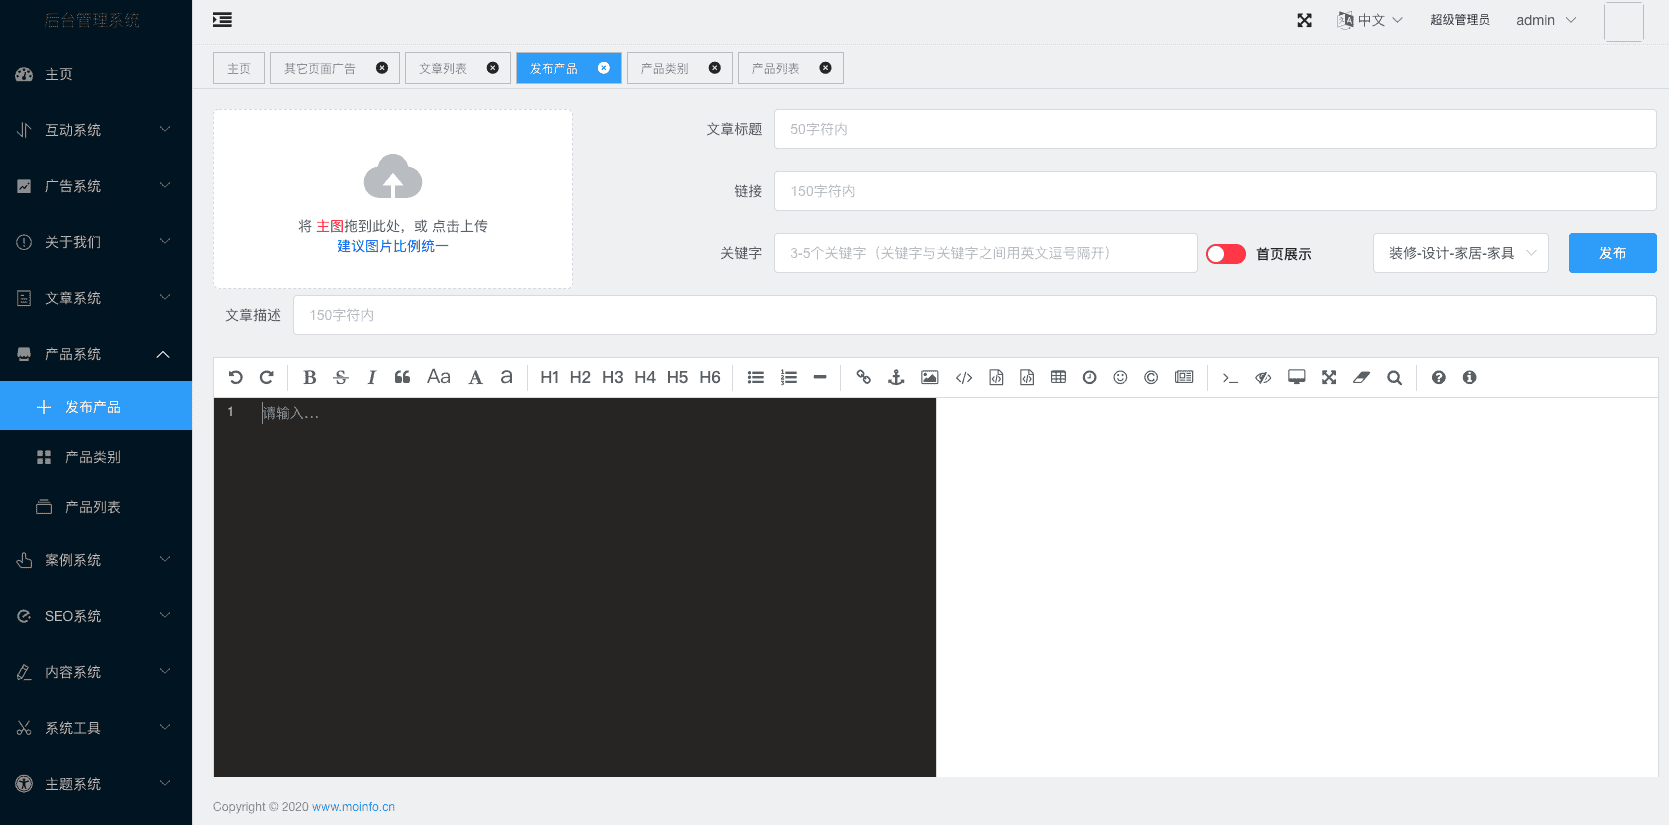Click the fullscreen icon in the top header
Screen dimensions: 1669x825
(x=1304, y=20)
